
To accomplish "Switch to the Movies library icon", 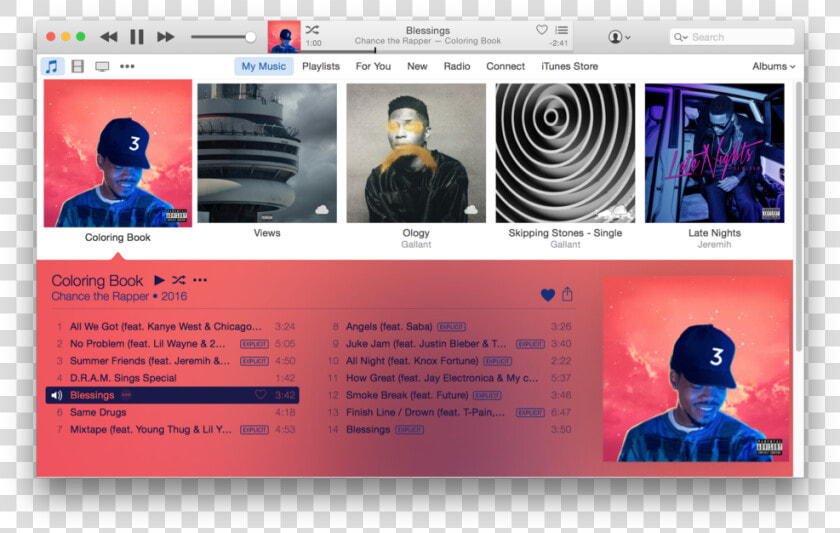I will (x=78, y=66).
